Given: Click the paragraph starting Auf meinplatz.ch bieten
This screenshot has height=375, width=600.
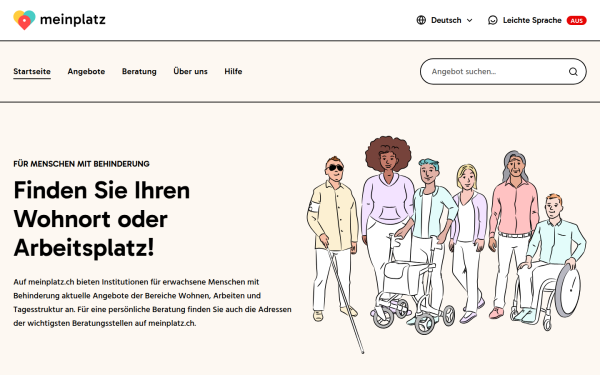Looking at the screenshot, I should 152,302.
